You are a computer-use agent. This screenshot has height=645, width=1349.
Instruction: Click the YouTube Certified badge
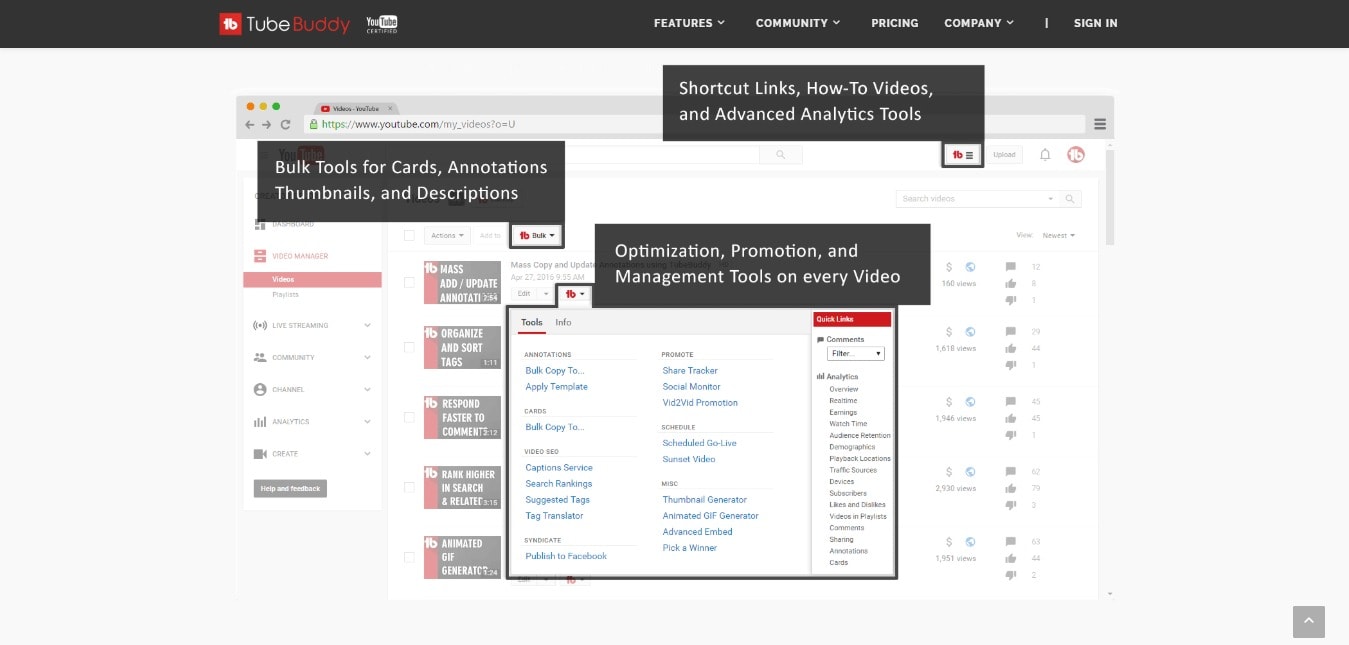pos(382,24)
